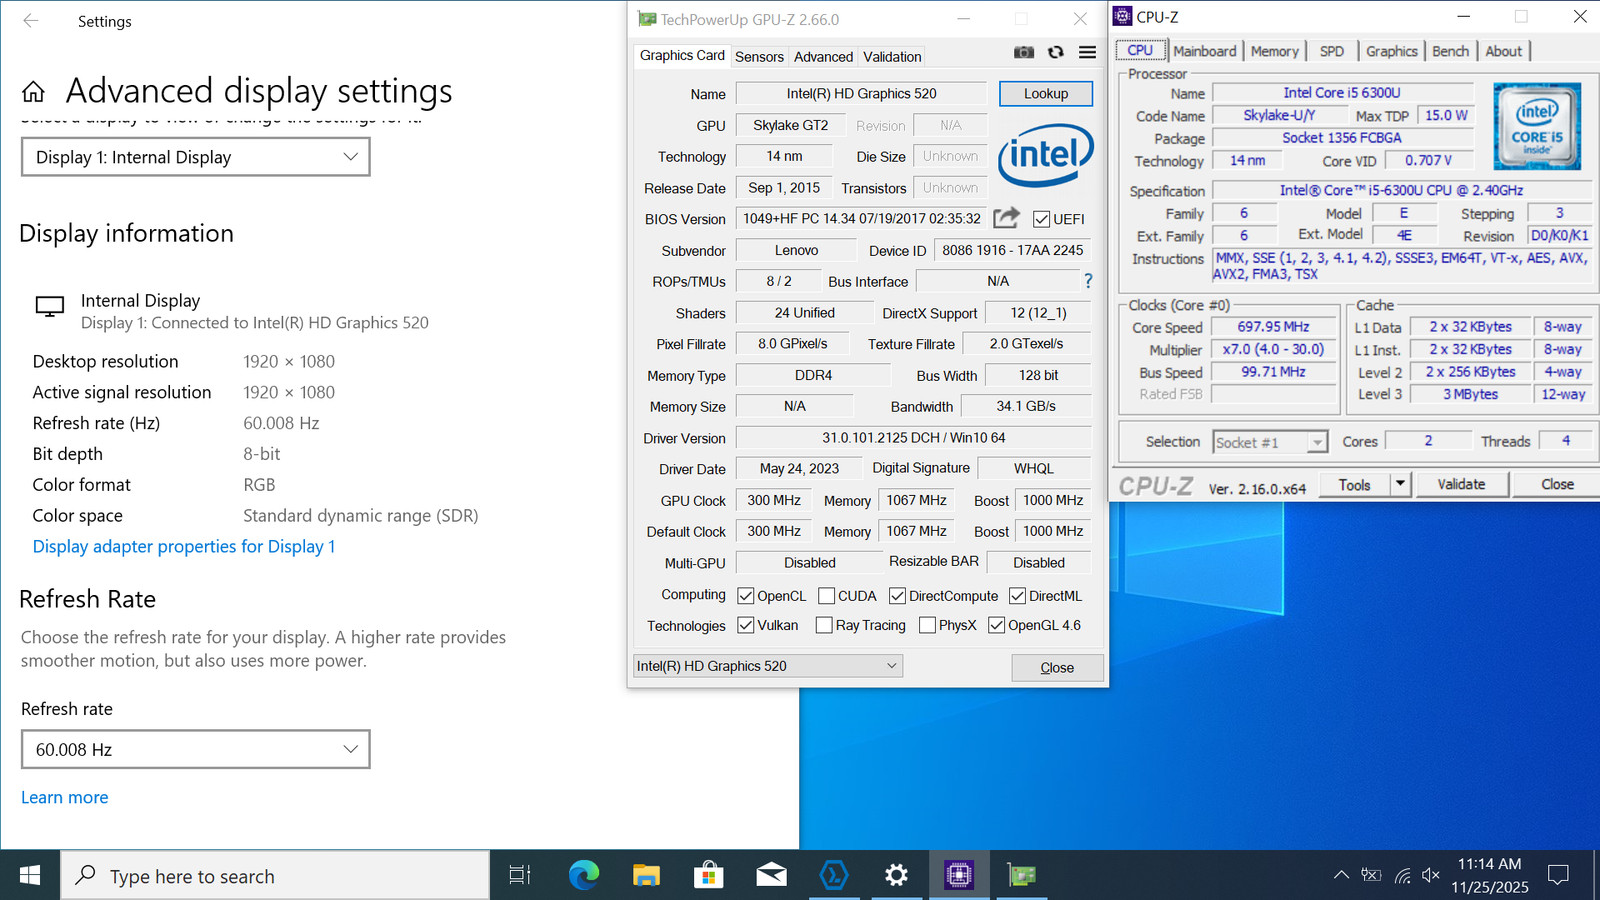1600x900 pixels.
Task: Open PowerShell from the taskbar
Action: coord(833,876)
